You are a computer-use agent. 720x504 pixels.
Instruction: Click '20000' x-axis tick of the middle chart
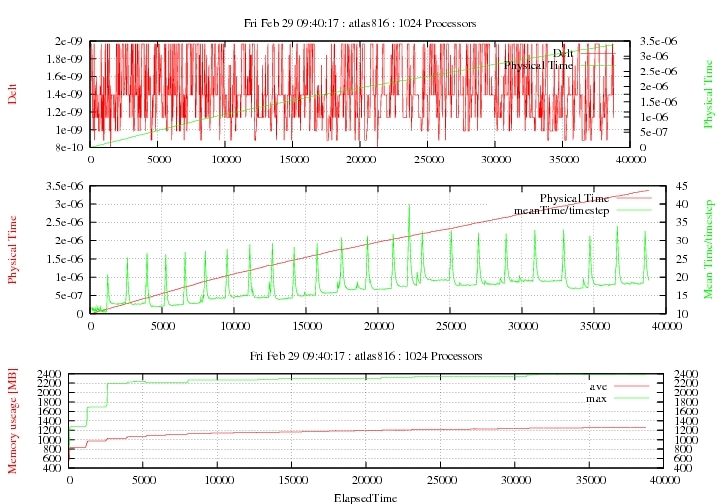click(x=379, y=326)
